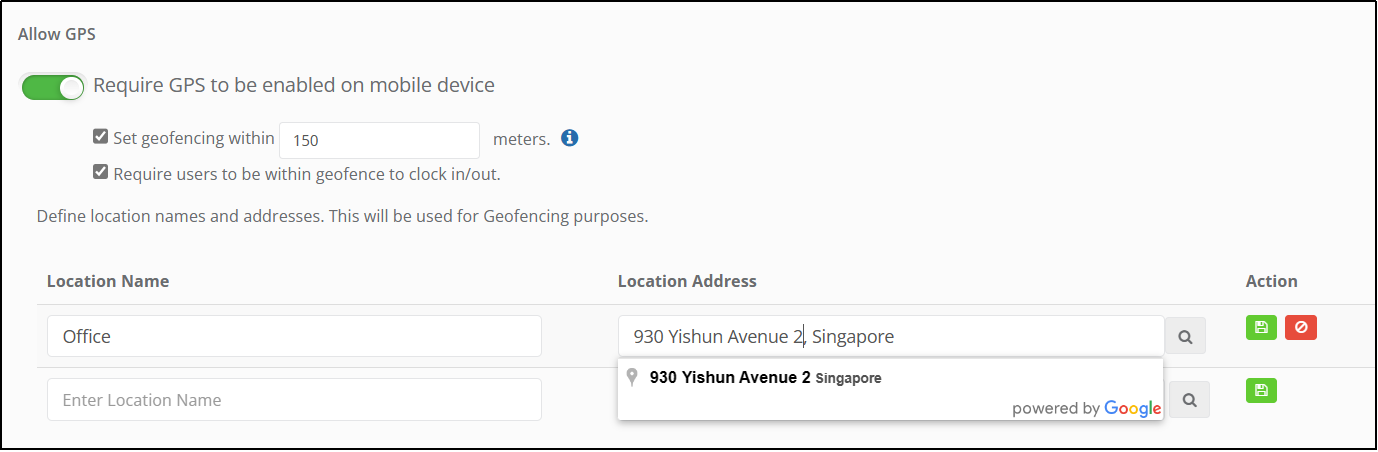Click the Require users within geofence label

coord(306,173)
